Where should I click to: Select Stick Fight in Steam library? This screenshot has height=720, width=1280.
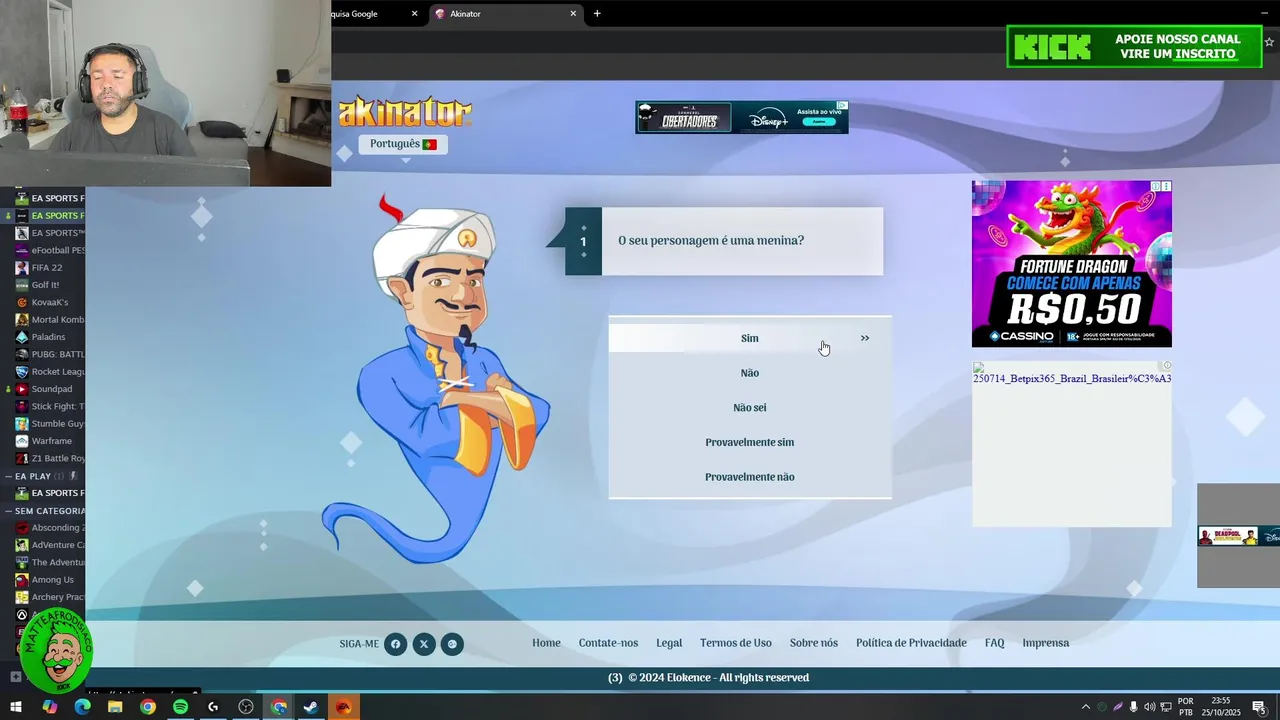coord(50,406)
